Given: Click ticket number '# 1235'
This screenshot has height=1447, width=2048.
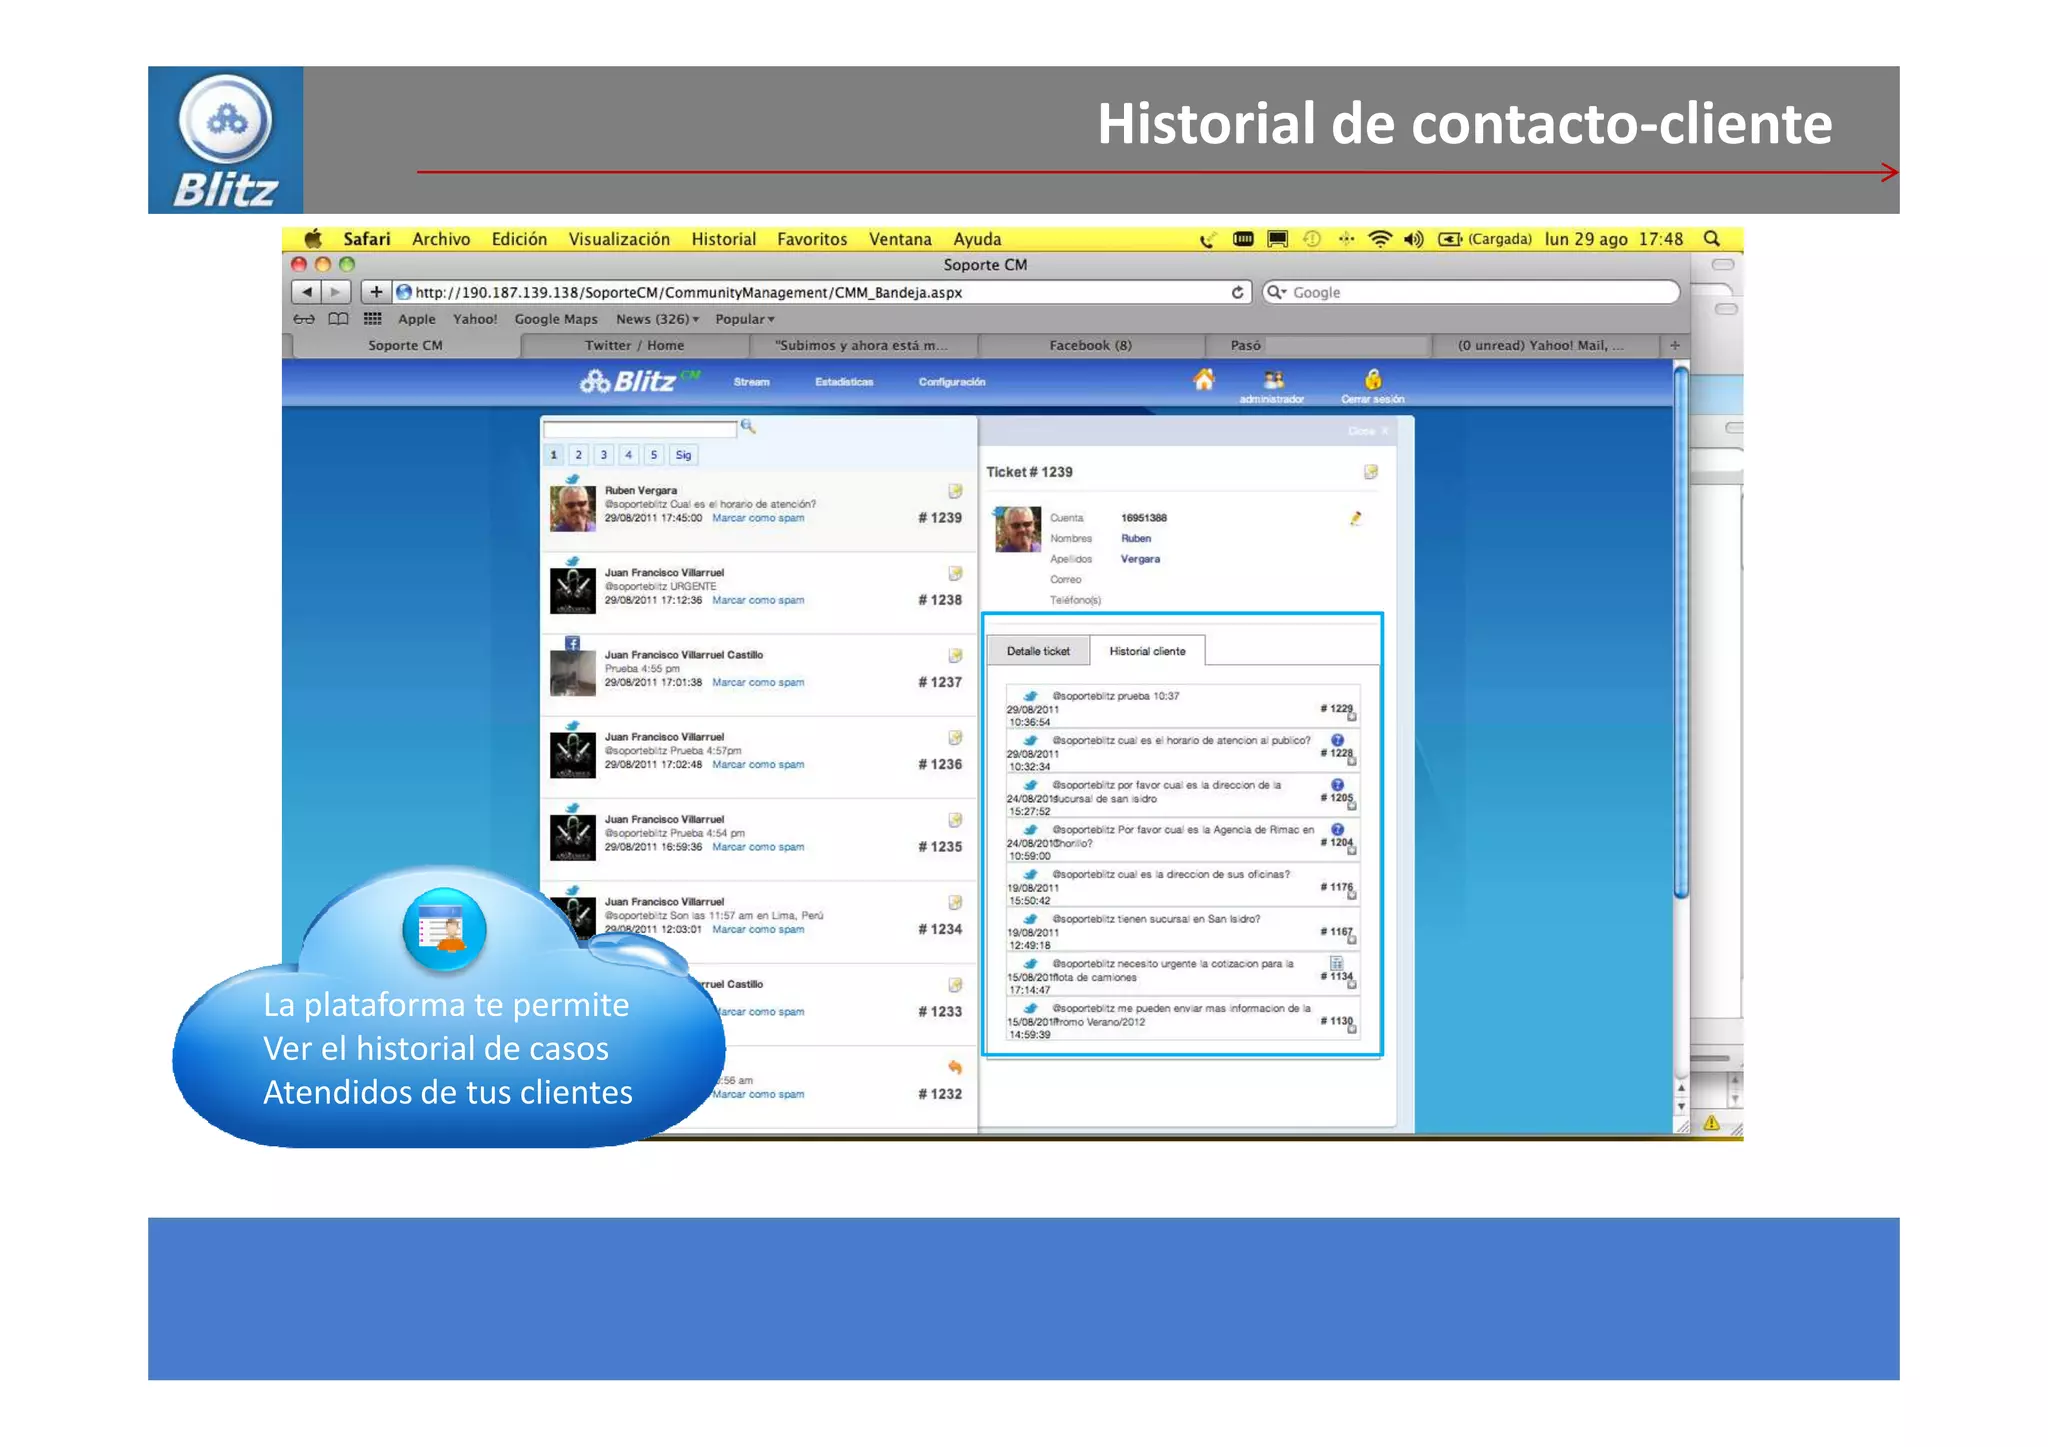Looking at the screenshot, I should pos(940,847).
